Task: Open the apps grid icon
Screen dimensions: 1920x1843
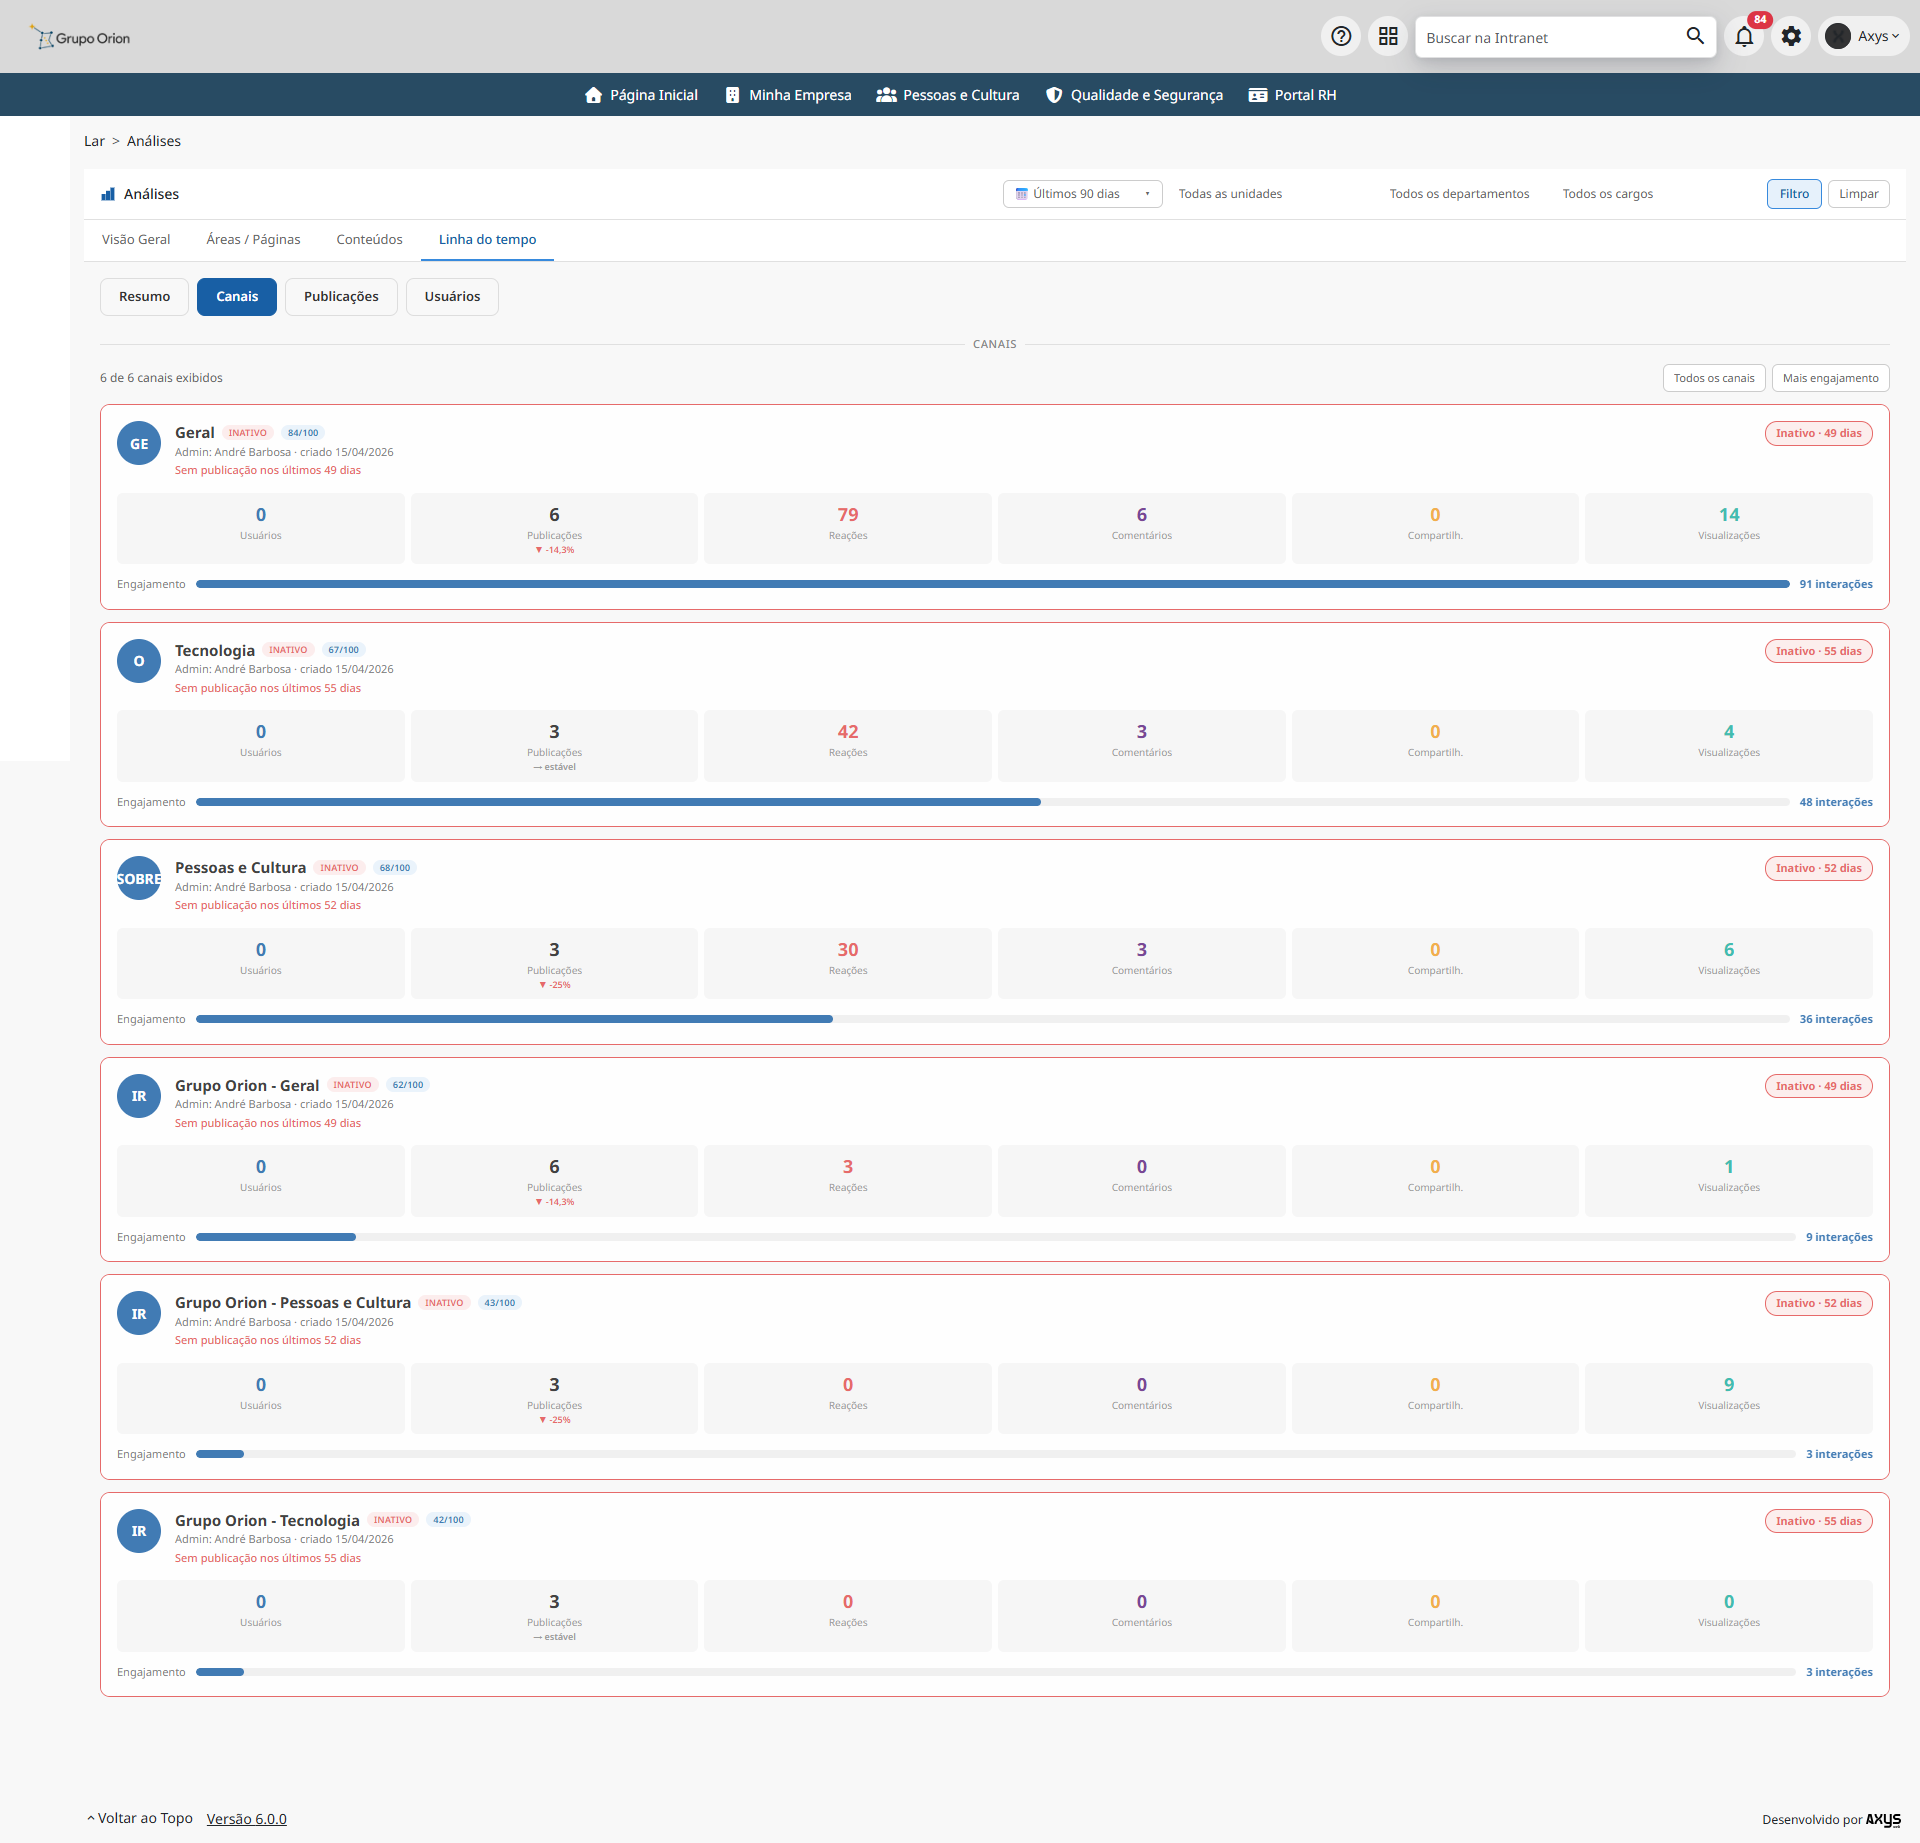Action: [1388, 37]
